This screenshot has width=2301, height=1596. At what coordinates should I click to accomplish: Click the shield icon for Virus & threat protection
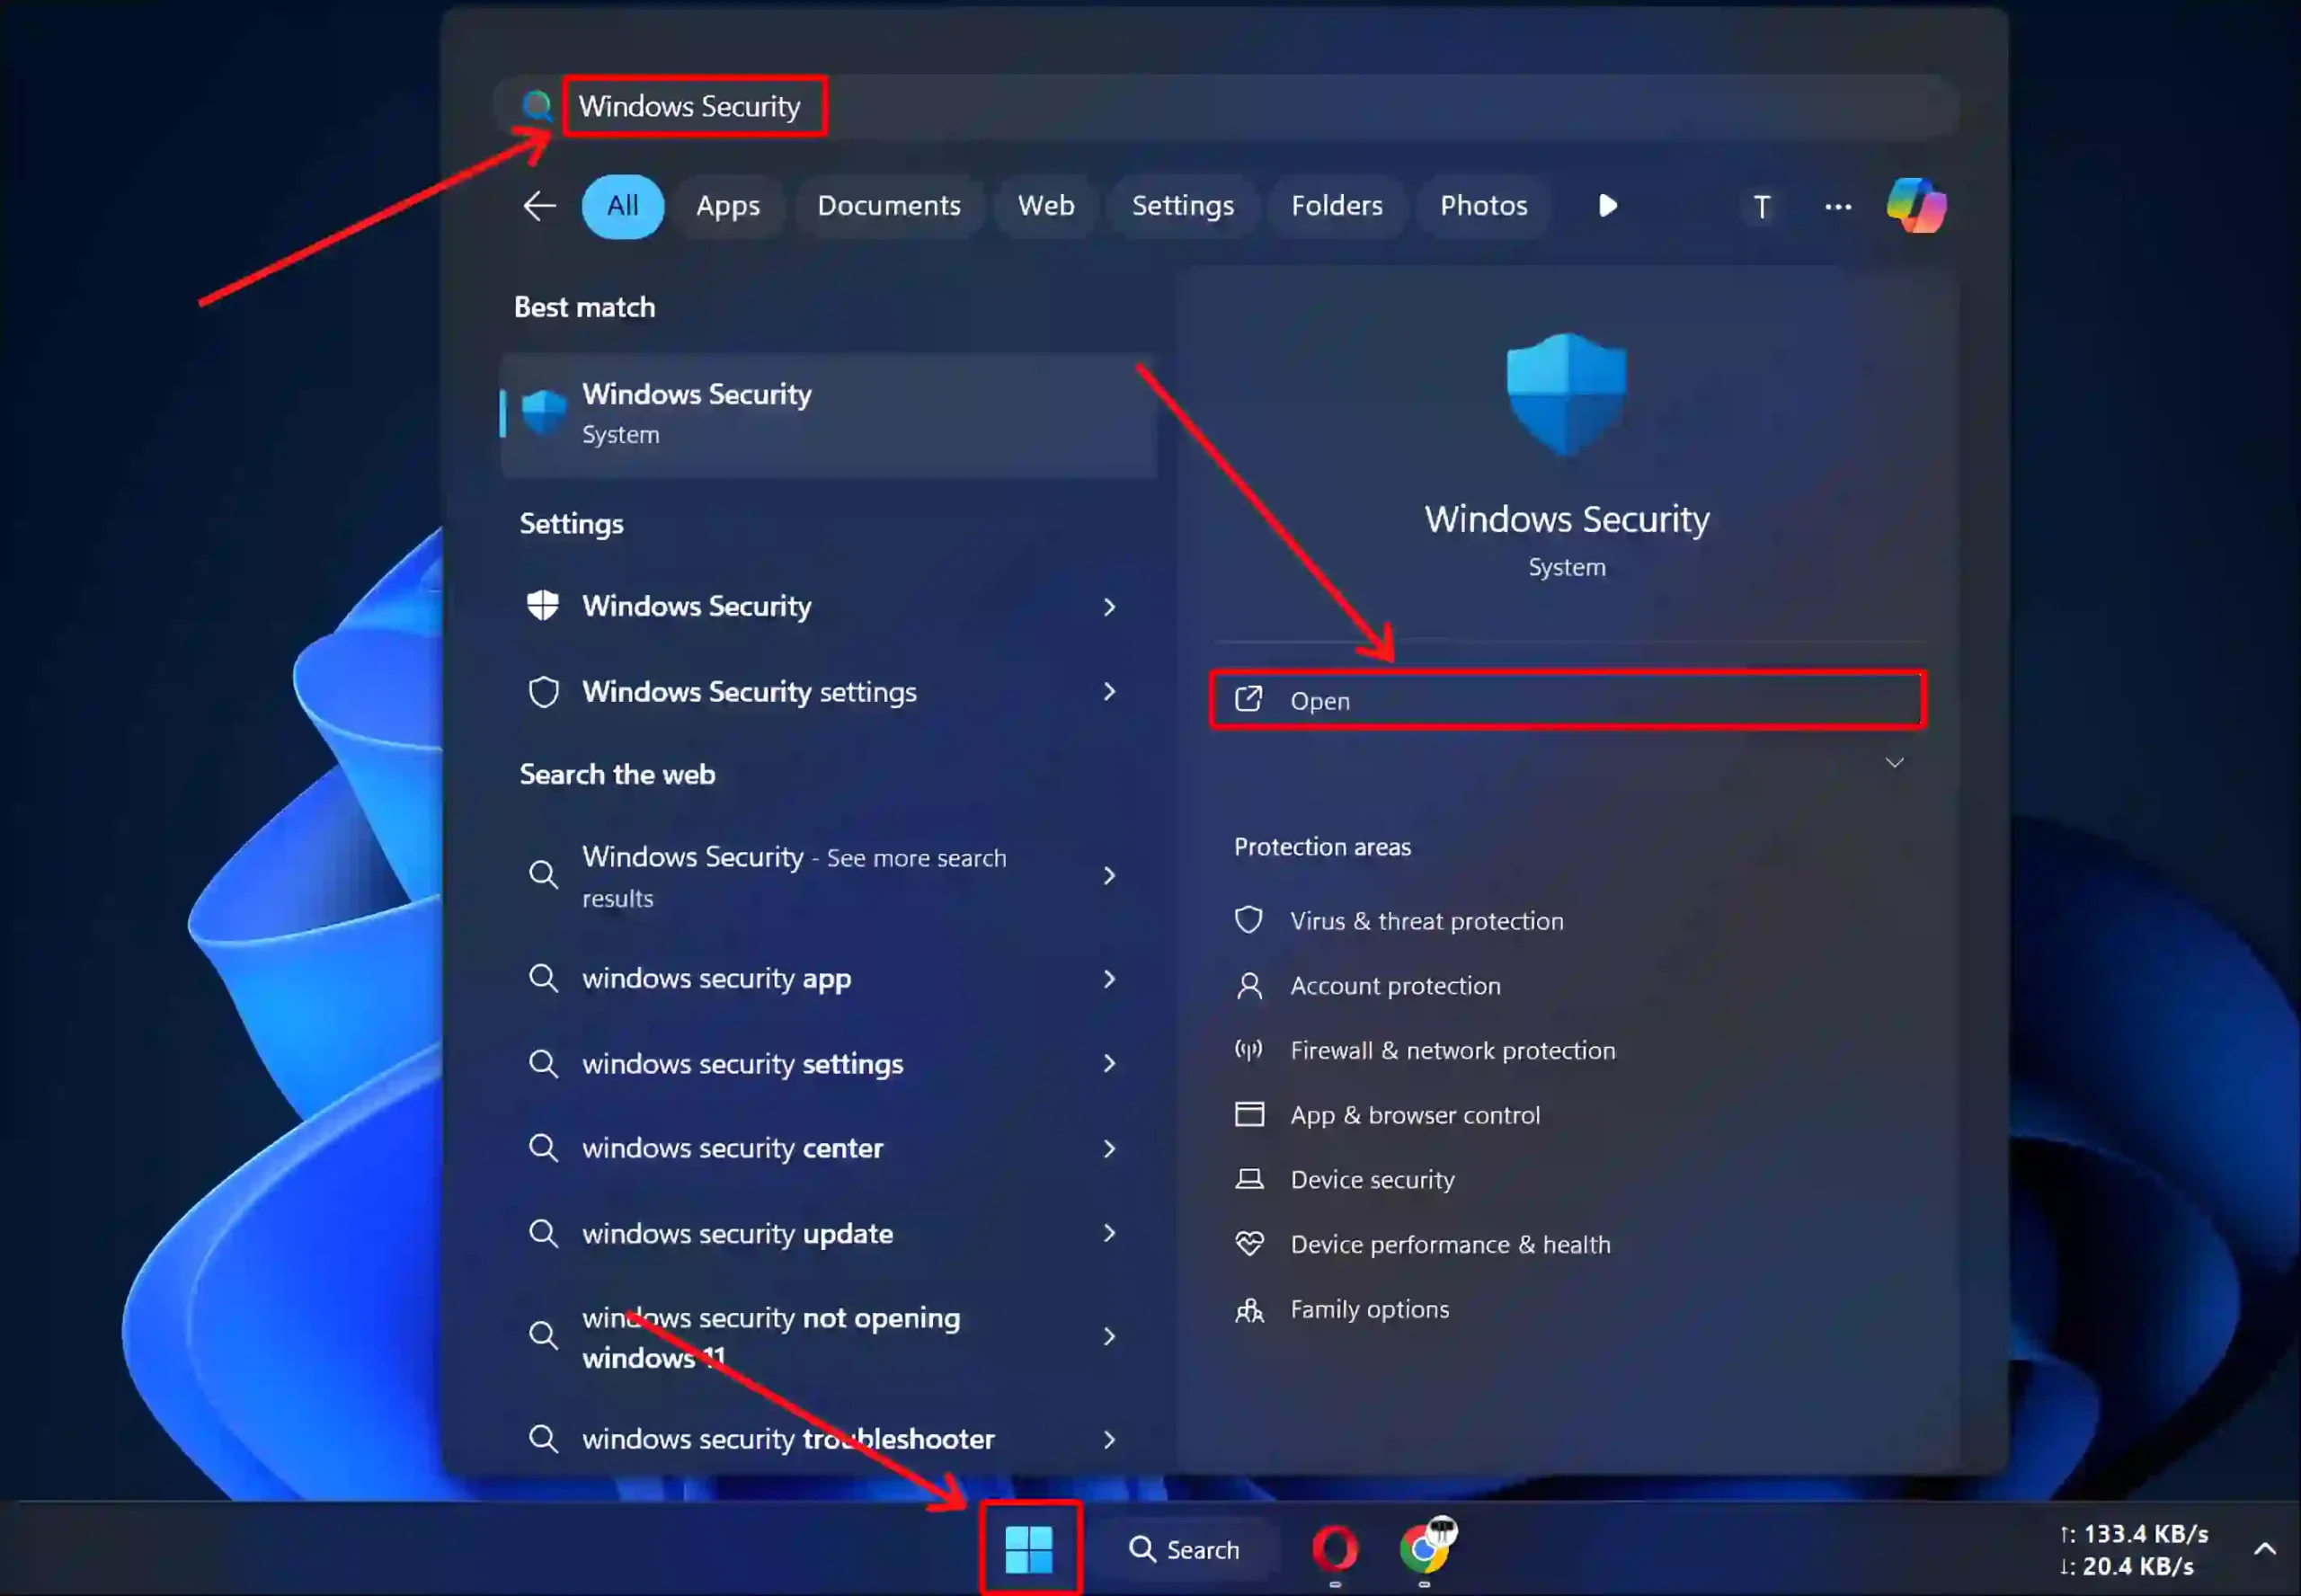coord(1248,920)
